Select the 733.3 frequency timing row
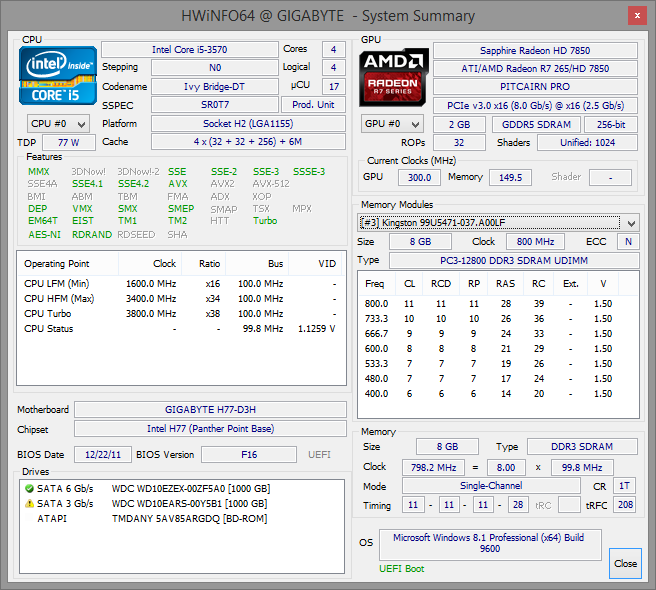656x590 pixels. (498, 319)
